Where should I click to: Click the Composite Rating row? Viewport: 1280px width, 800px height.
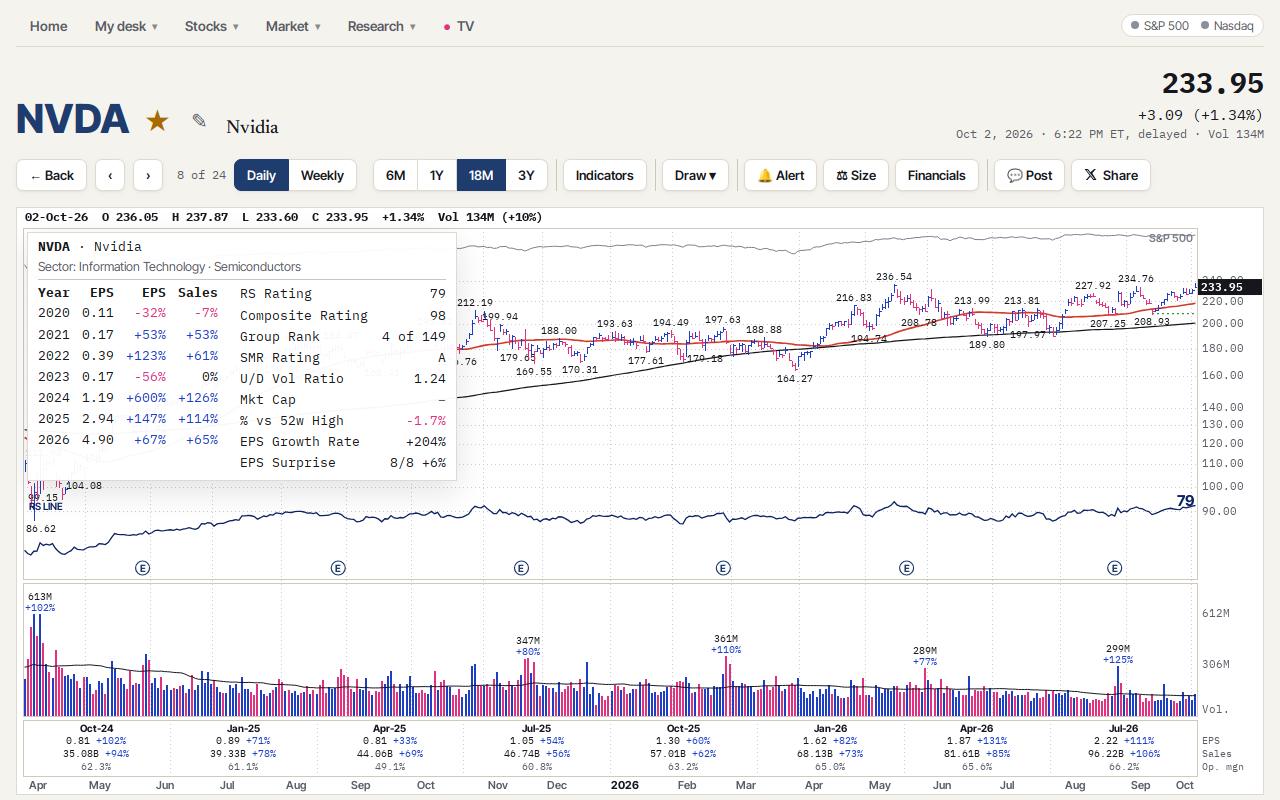343,315
